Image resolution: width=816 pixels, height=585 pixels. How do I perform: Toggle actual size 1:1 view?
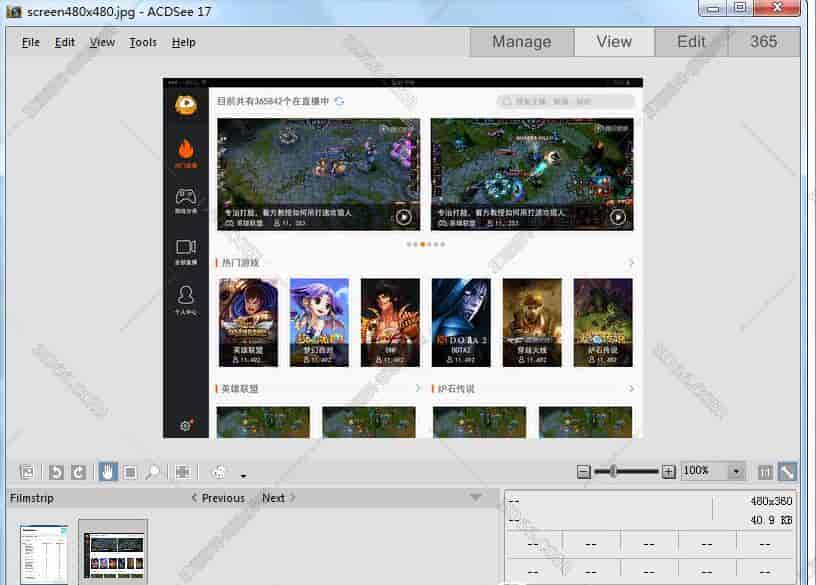point(765,472)
